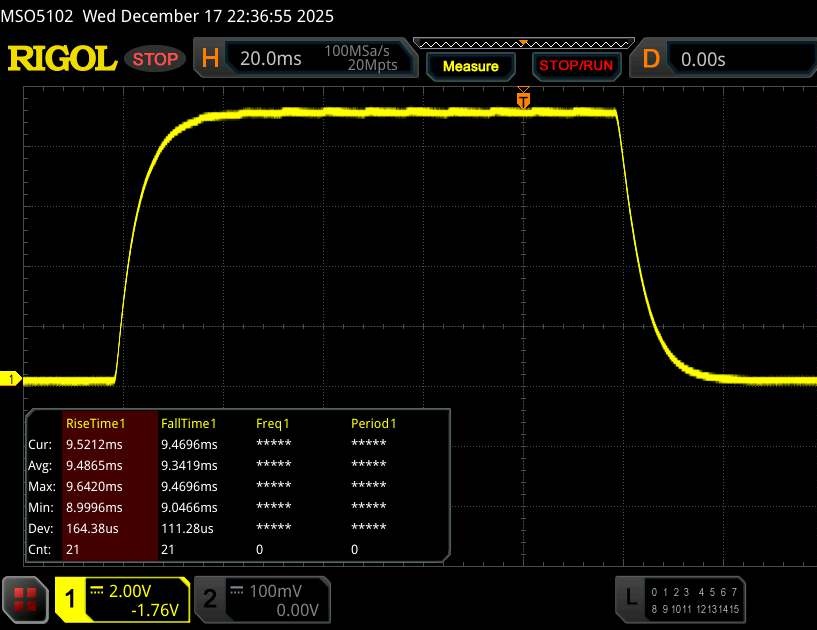
Task: Click the orange H horizontal icon
Action: tap(210, 59)
